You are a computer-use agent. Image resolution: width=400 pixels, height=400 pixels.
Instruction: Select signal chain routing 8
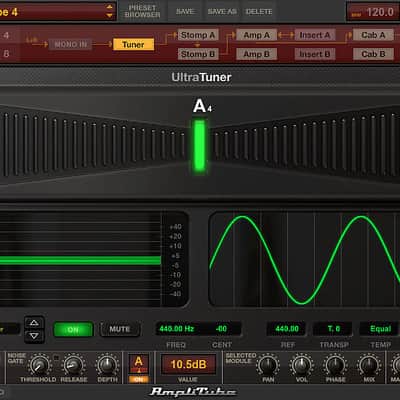click(6, 53)
